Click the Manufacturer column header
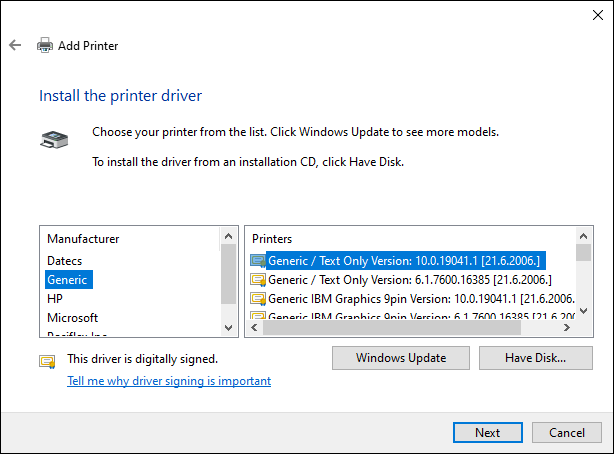Image resolution: width=614 pixels, height=454 pixels. pyautogui.click(x=83, y=239)
